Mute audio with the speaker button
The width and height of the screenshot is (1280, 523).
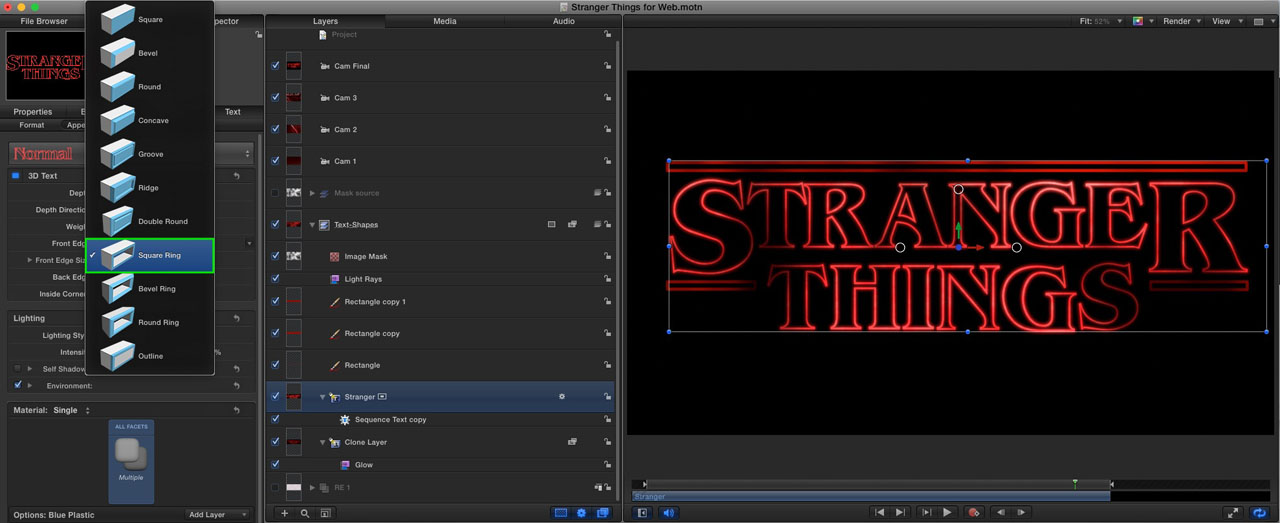coord(668,513)
